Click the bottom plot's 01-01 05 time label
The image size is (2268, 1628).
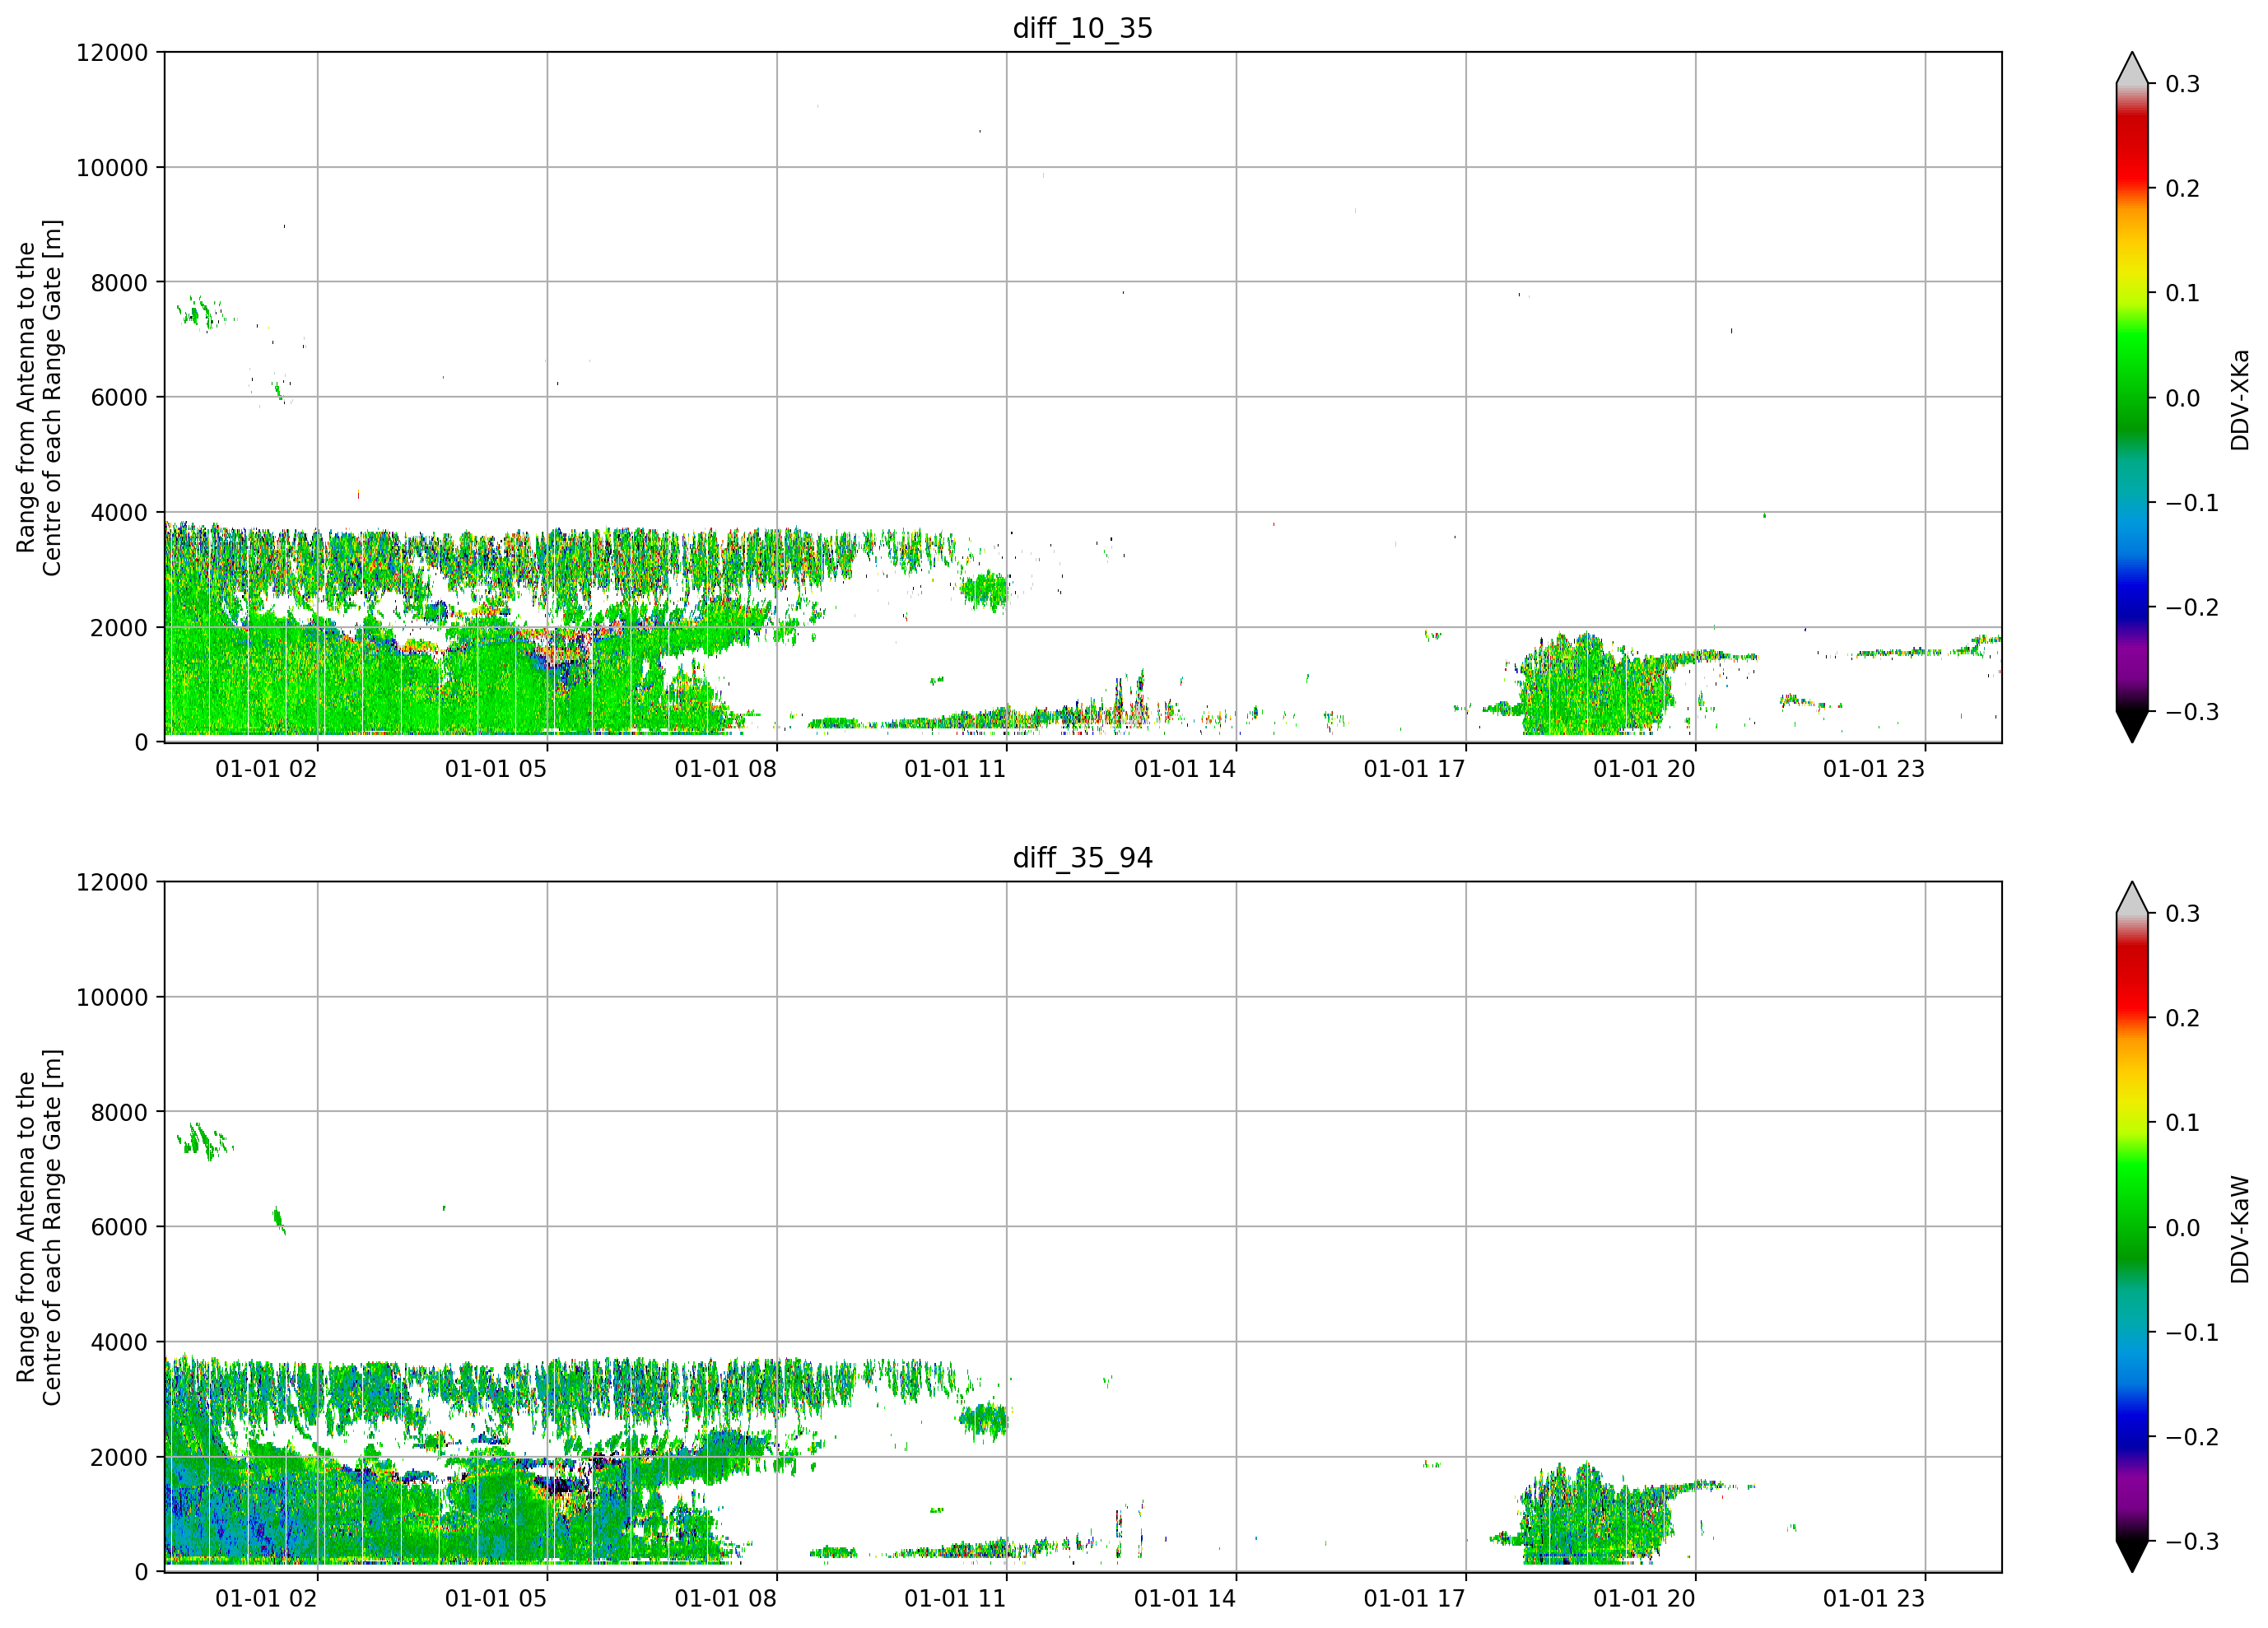[x=496, y=1598]
